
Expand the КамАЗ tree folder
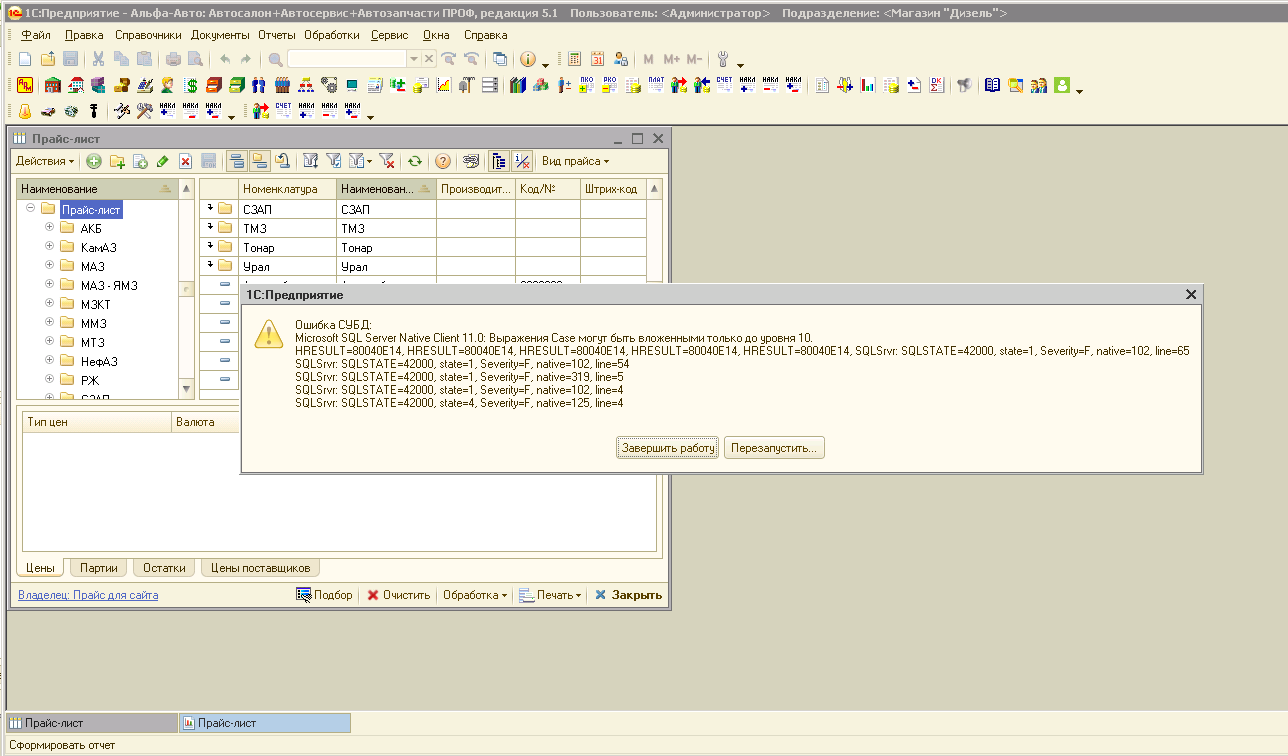(49, 247)
